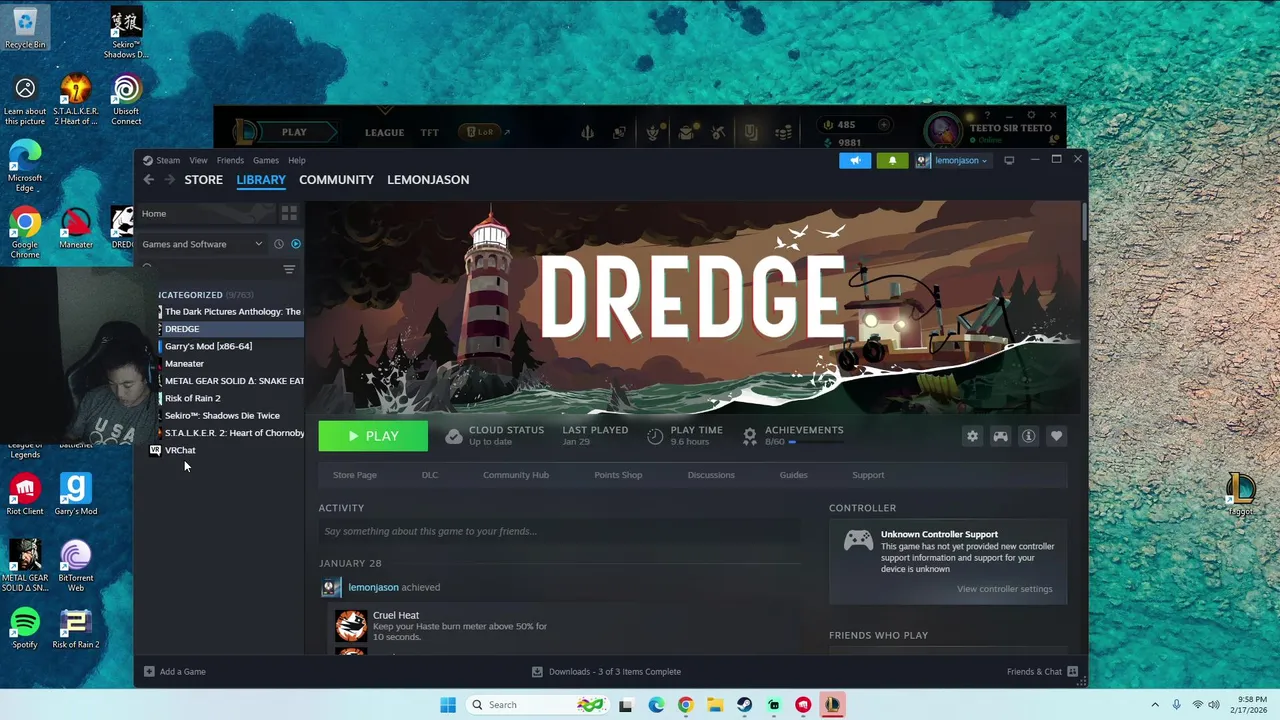
Task: Toggle the ready-to-play filter icon
Action: point(295,244)
